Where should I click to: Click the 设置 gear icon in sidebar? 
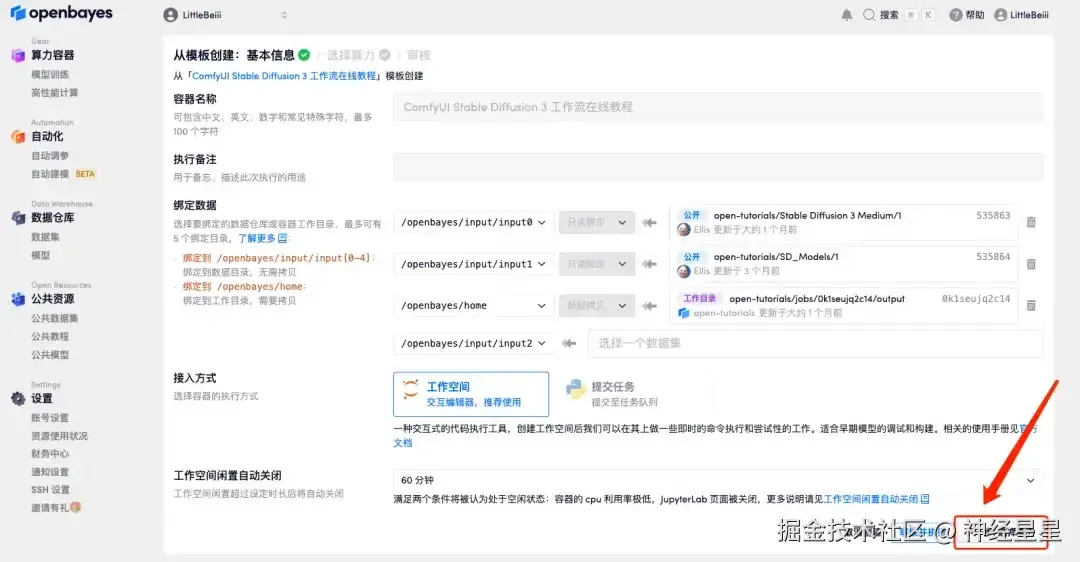click(18, 398)
